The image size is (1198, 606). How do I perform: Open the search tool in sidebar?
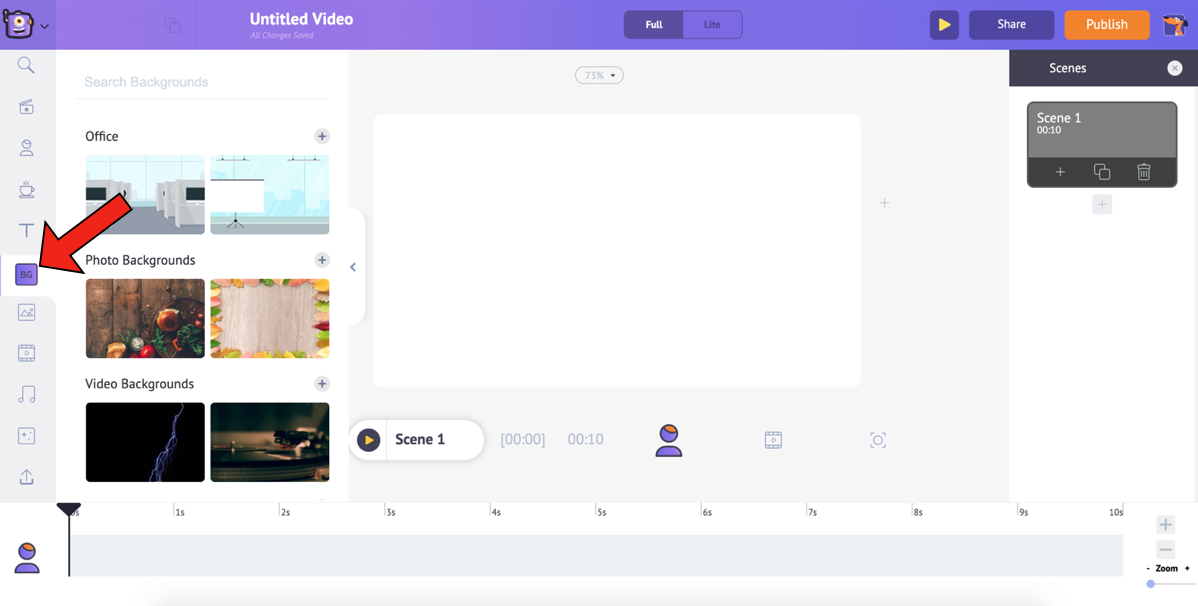coord(26,66)
